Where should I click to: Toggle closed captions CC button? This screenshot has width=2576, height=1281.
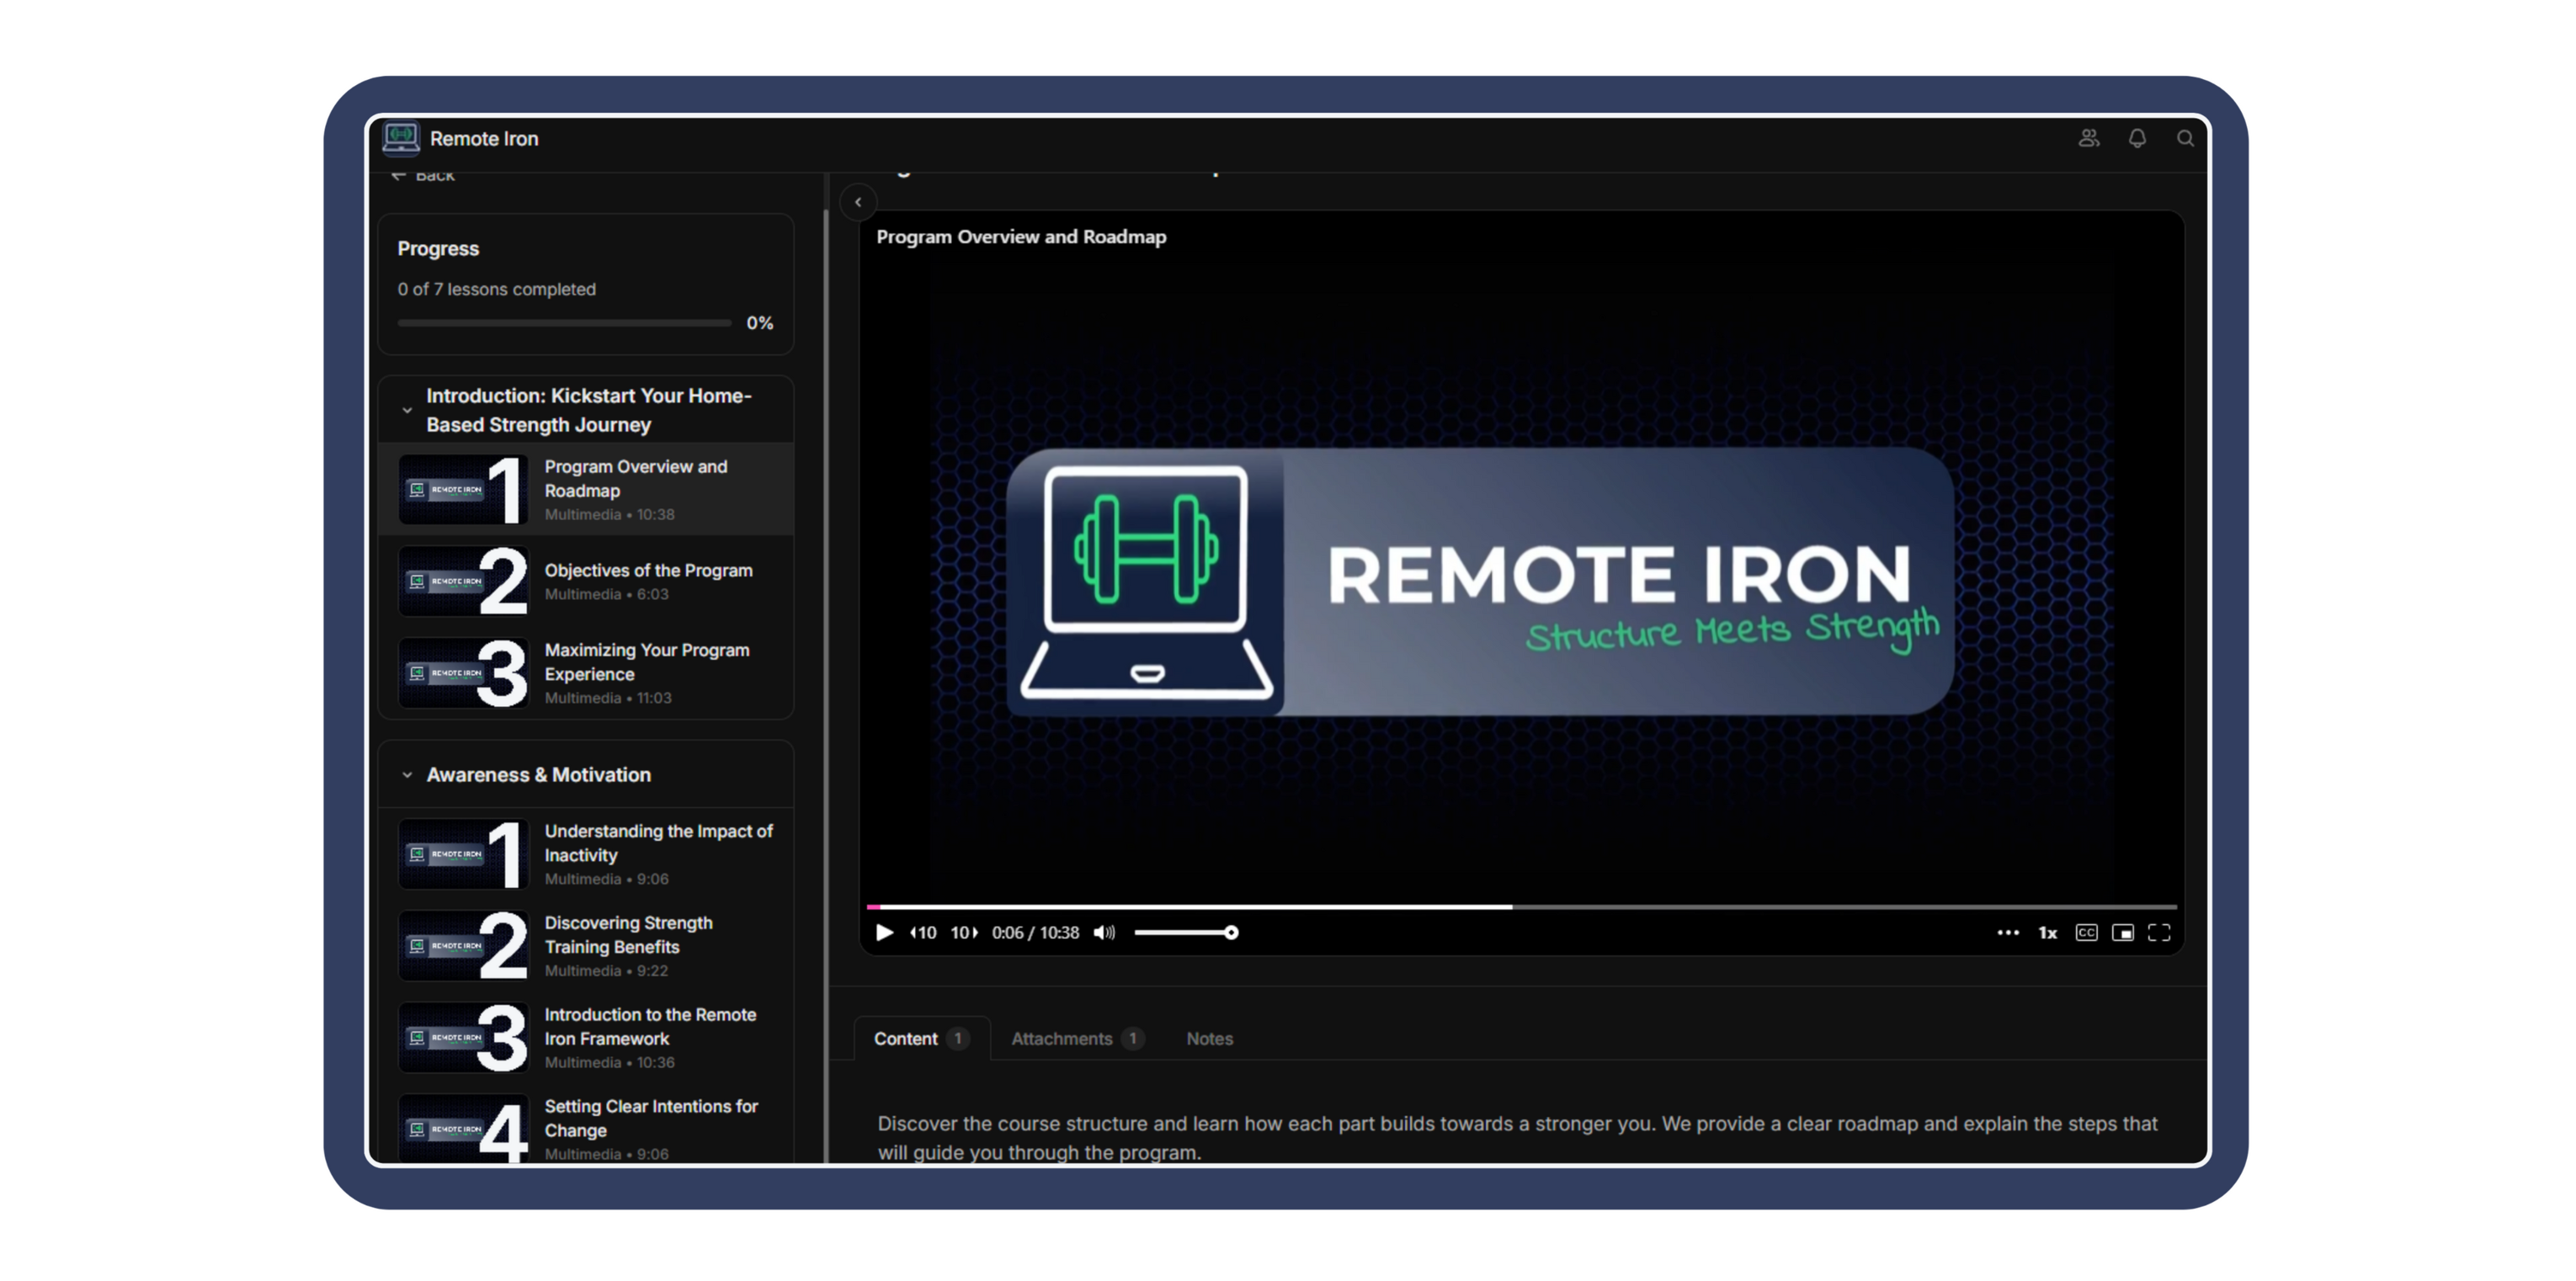(2086, 933)
